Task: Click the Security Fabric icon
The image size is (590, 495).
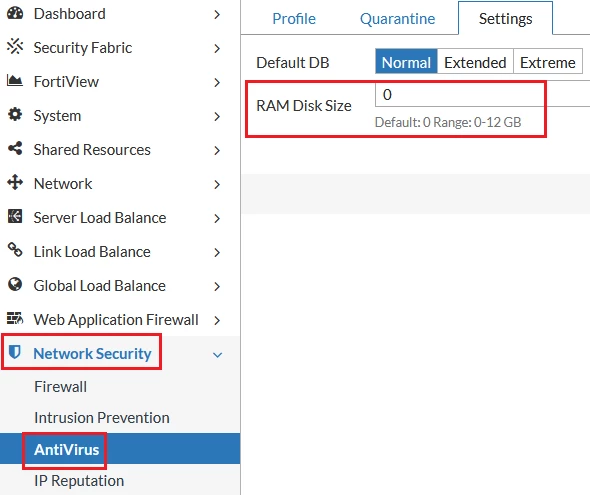Action: pos(15,47)
